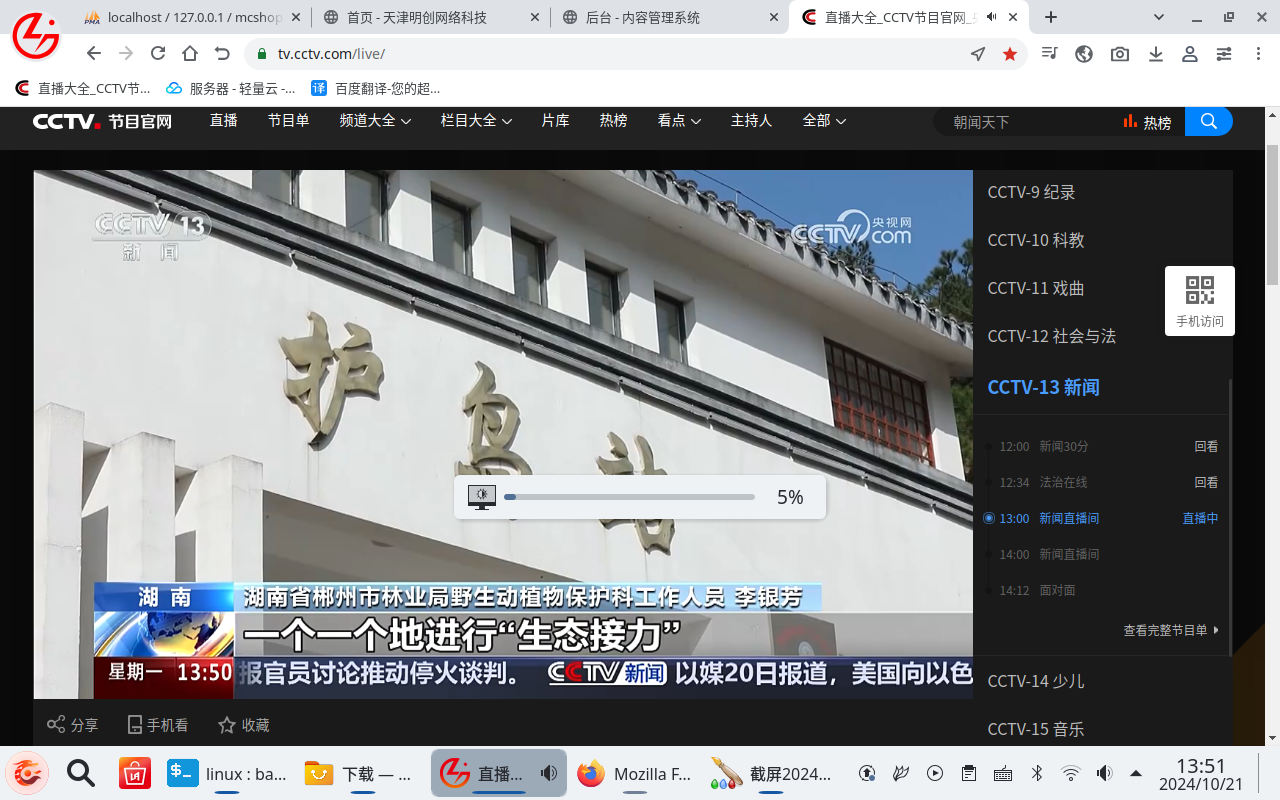
Task: Click the send/share arrow in address bar
Action: click(978, 54)
